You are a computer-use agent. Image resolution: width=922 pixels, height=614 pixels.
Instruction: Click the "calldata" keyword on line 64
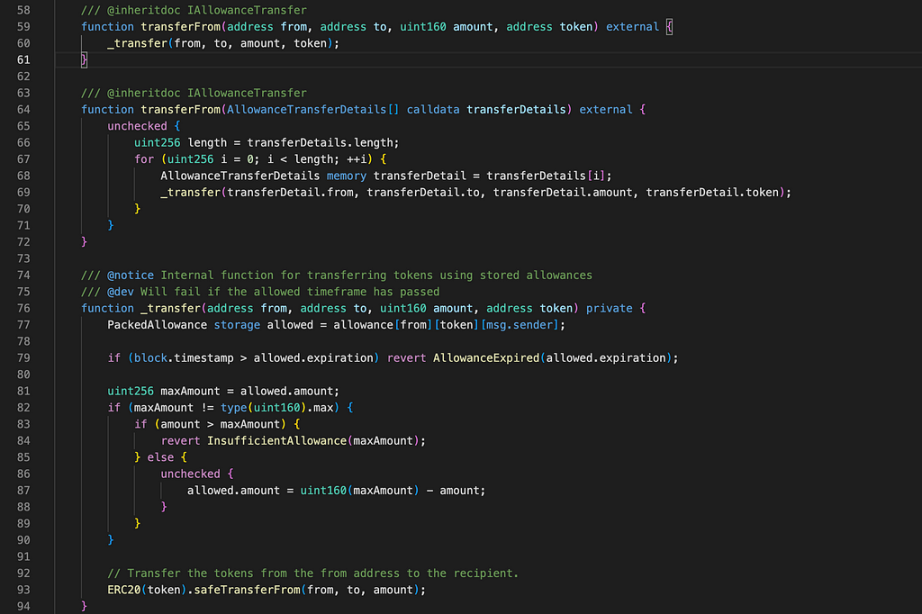tap(433, 109)
